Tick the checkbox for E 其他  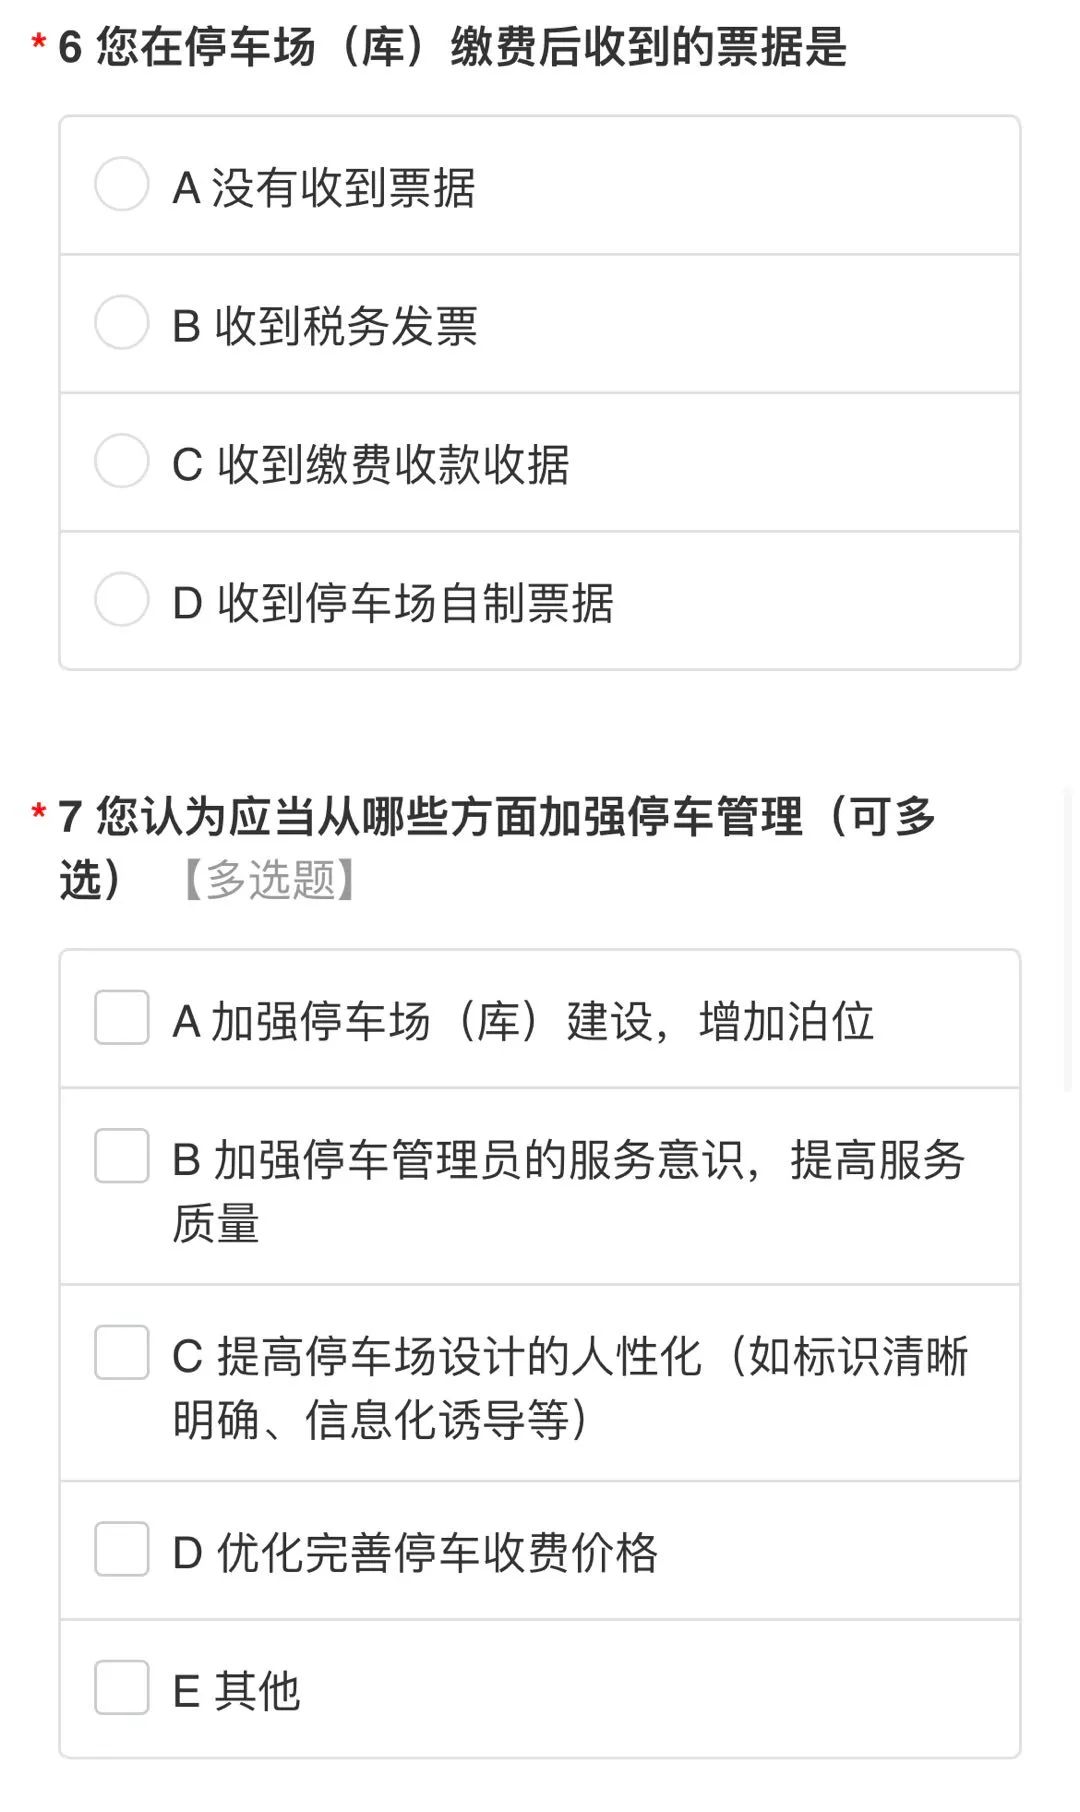tap(122, 1688)
